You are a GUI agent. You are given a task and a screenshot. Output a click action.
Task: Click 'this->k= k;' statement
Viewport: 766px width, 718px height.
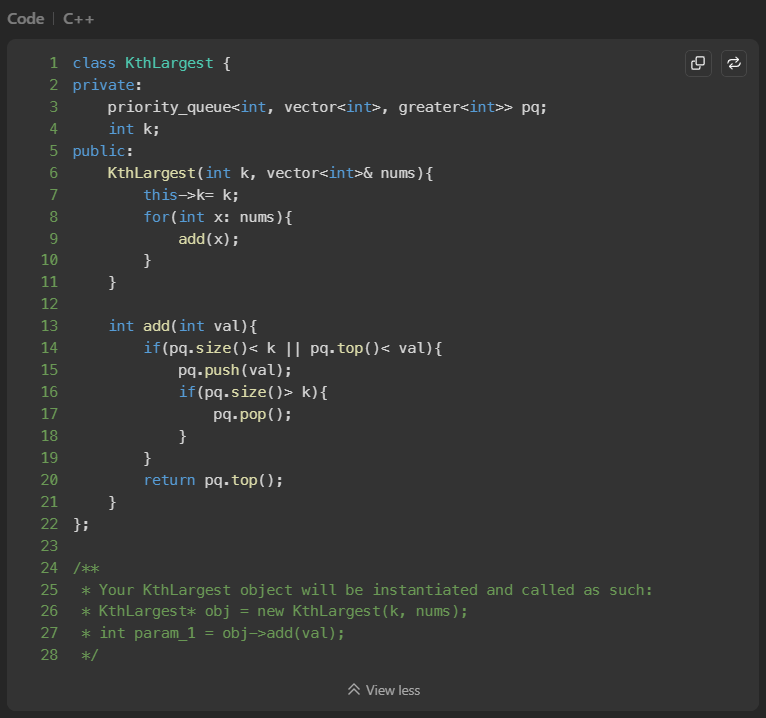pos(191,195)
